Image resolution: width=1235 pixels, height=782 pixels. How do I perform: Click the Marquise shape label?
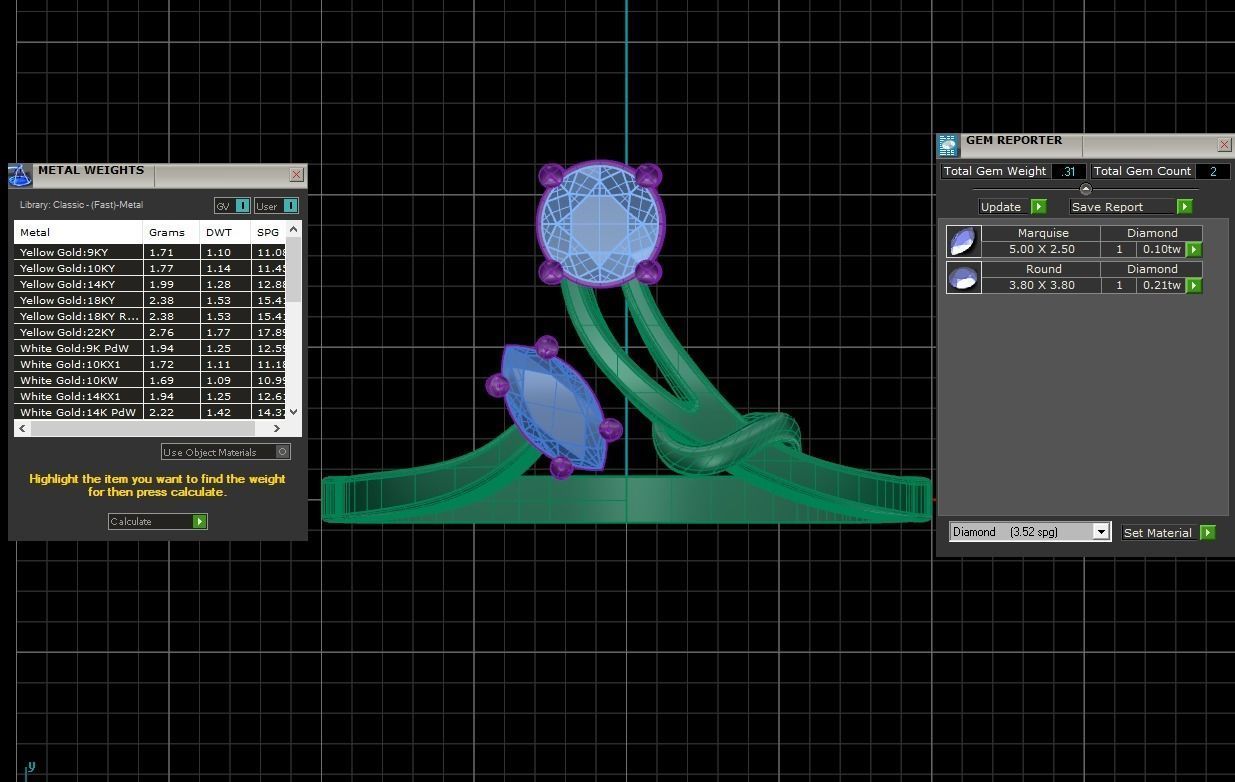(x=1042, y=233)
